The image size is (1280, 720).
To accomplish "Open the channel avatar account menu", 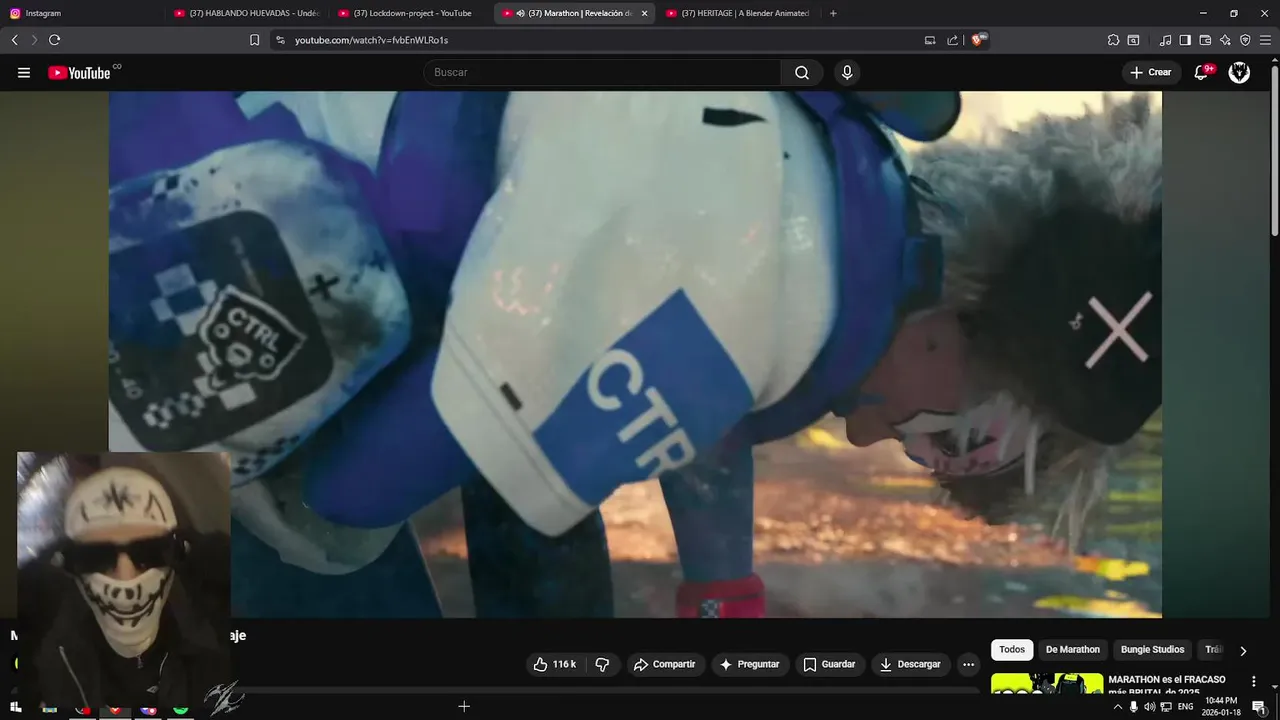I will pyautogui.click(x=1239, y=72).
